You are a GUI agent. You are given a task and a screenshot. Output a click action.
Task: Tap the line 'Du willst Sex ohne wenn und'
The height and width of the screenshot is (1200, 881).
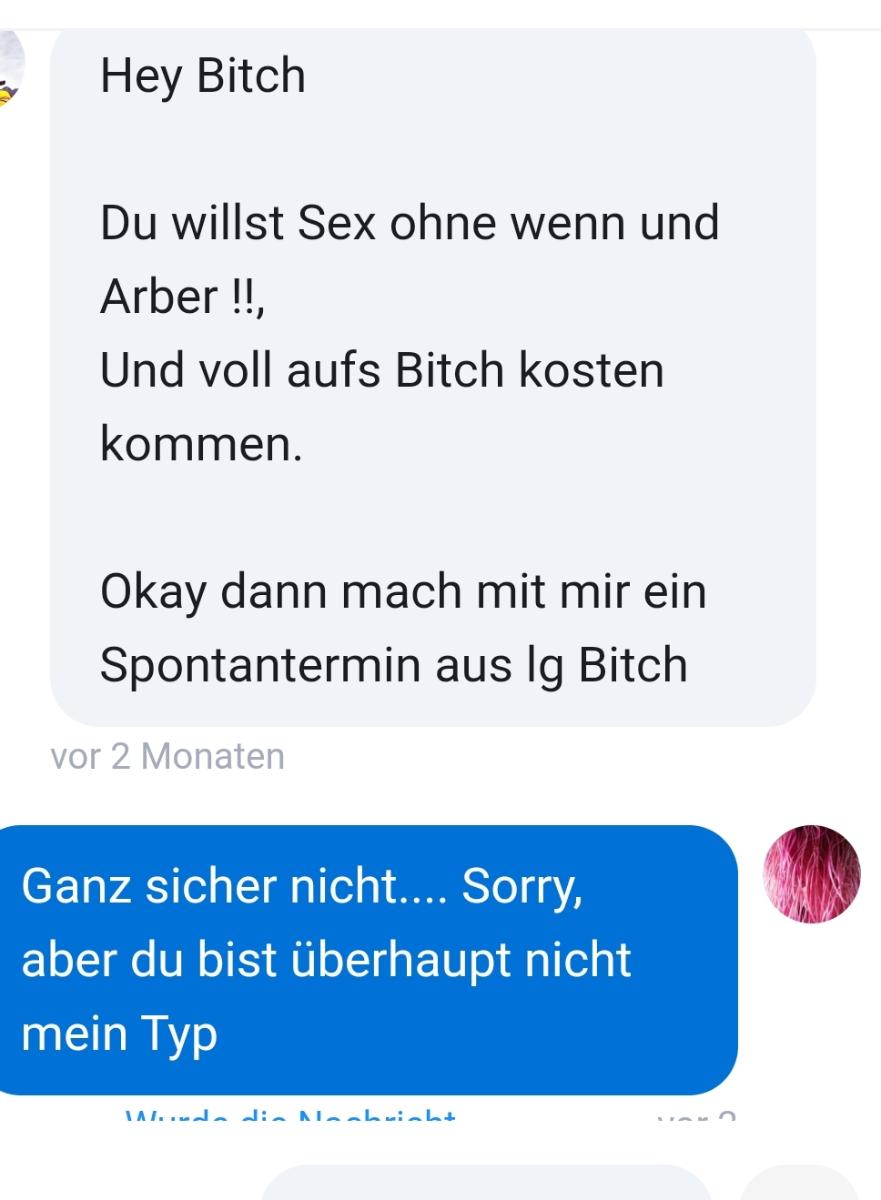point(410,223)
